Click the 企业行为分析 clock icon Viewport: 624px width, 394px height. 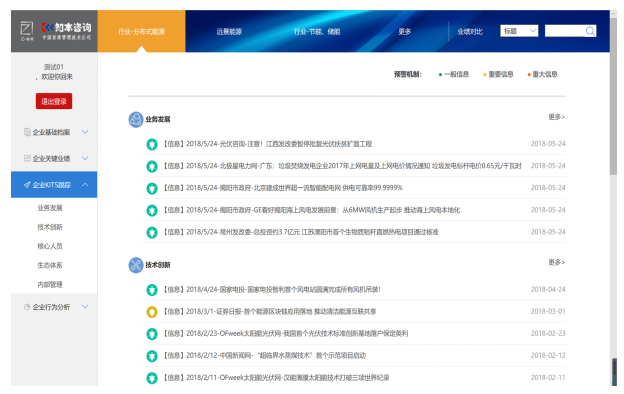click(27, 307)
